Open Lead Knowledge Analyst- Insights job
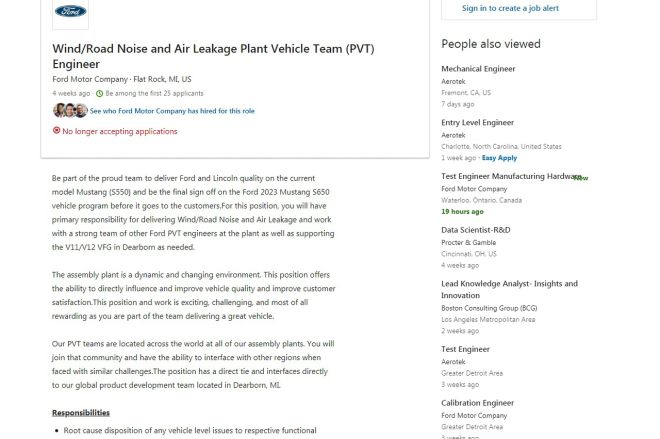The height and width of the screenshot is (439, 660). (509, 289)
